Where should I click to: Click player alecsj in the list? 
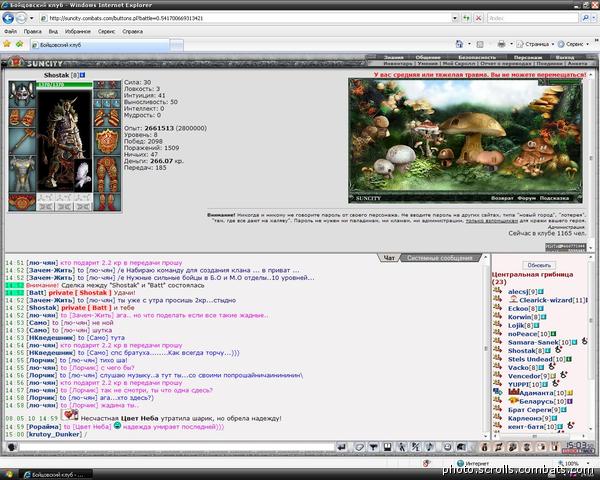coord(518,292)
